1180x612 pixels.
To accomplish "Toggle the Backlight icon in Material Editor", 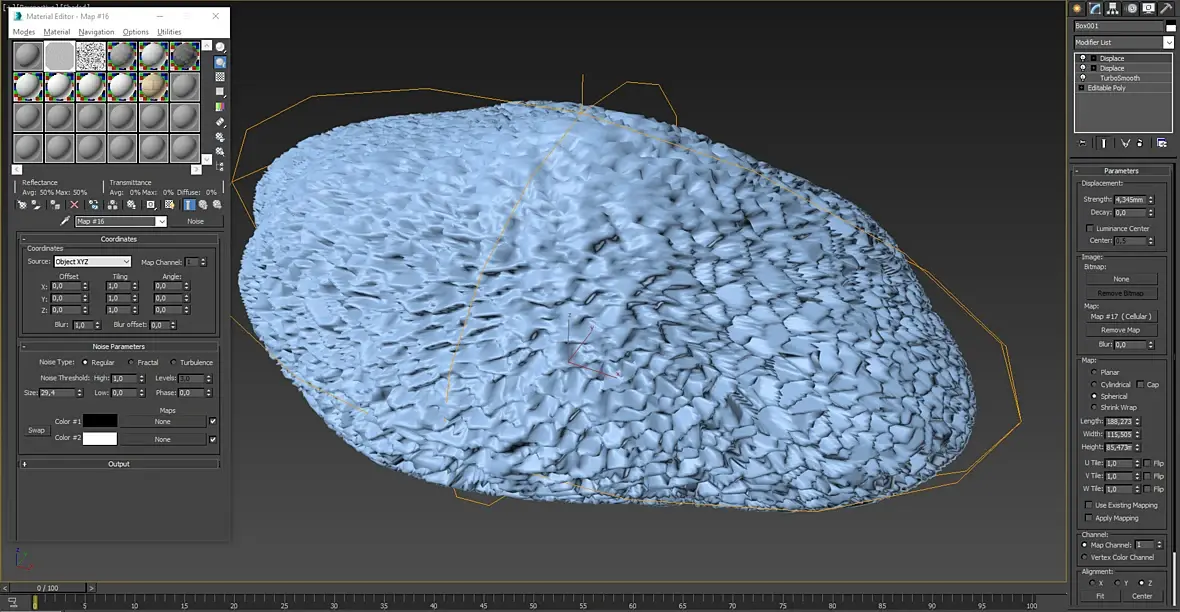I will point(220,62).
